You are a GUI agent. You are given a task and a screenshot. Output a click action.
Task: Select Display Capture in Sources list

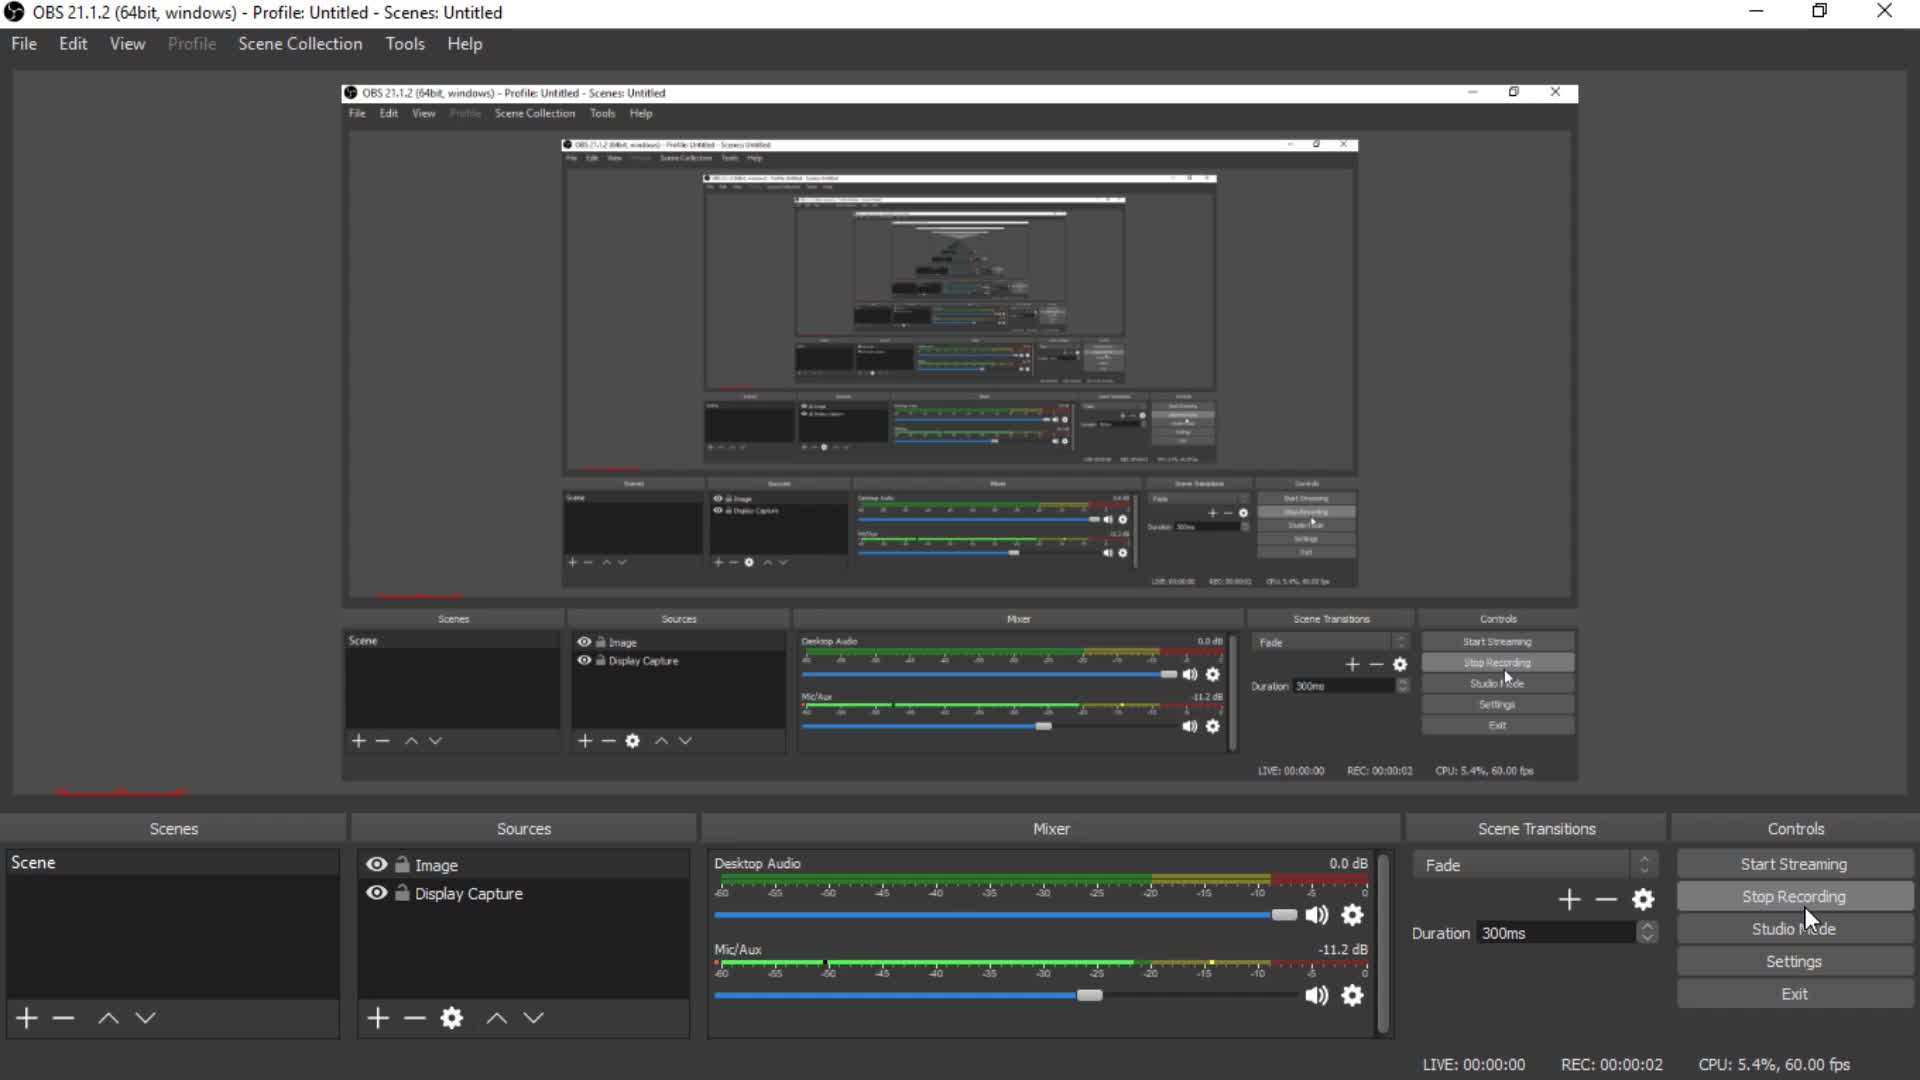(469, 894)
